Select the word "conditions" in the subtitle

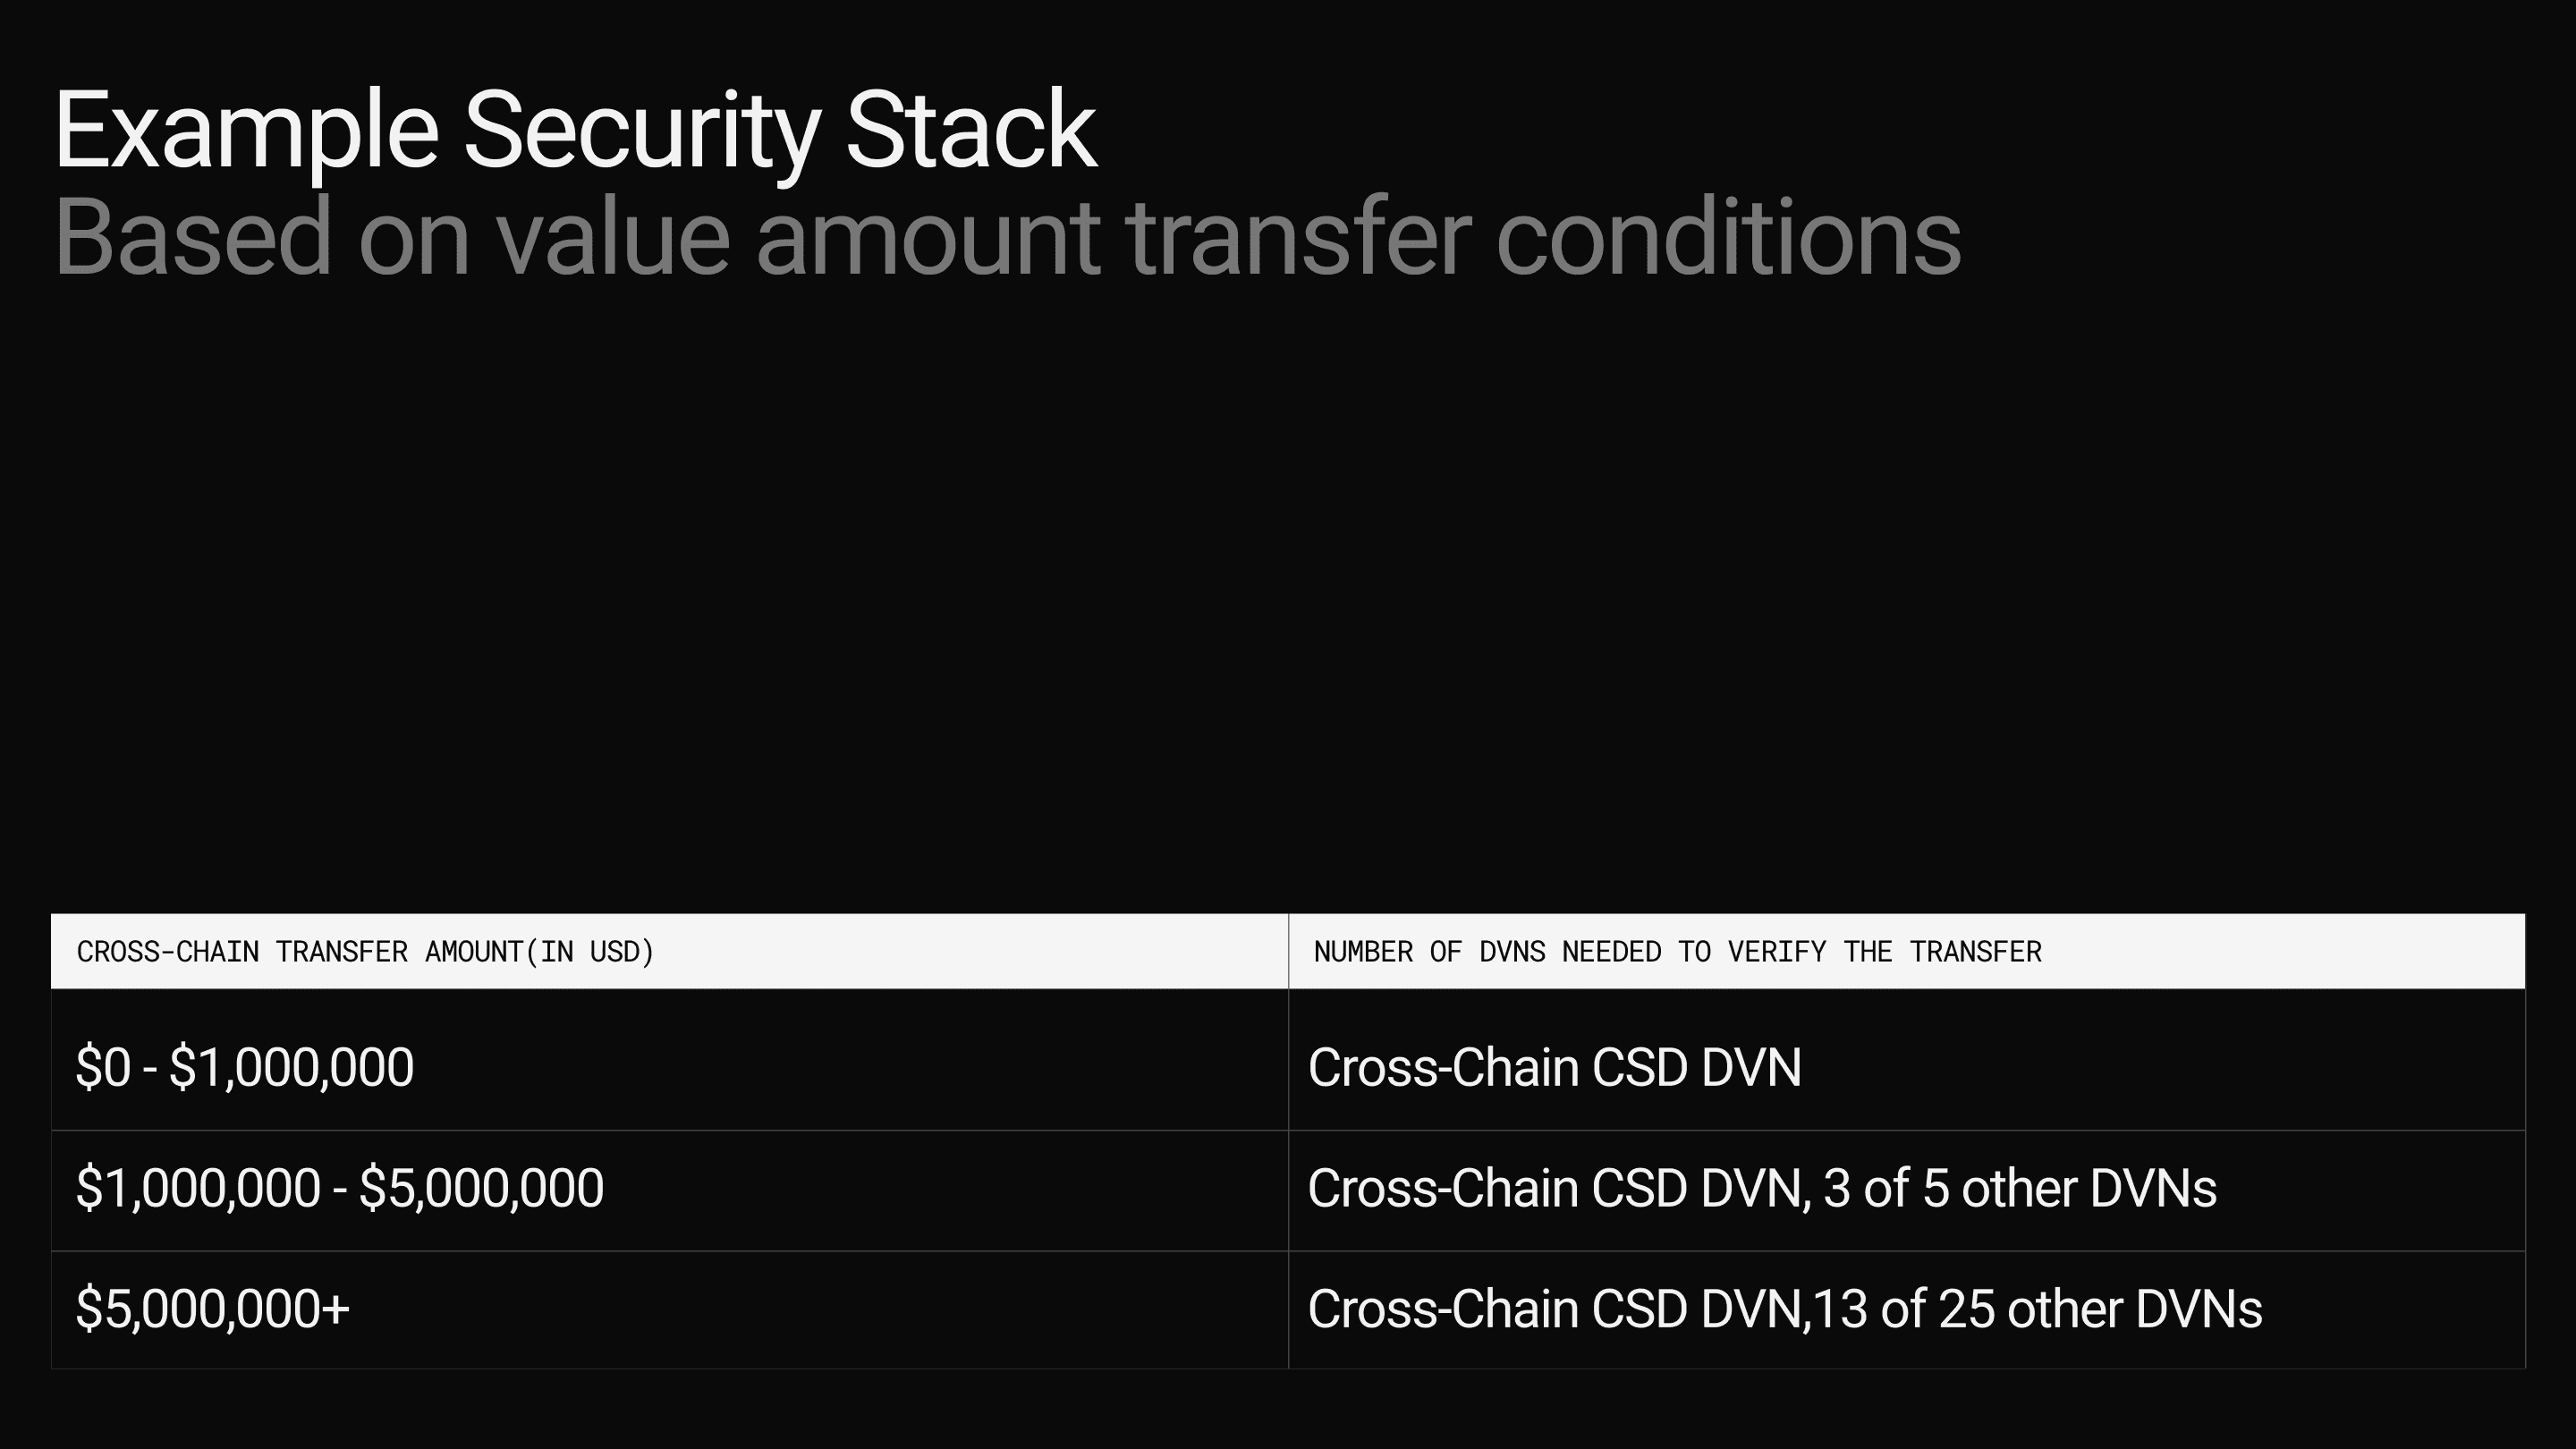coord(1728,238)
